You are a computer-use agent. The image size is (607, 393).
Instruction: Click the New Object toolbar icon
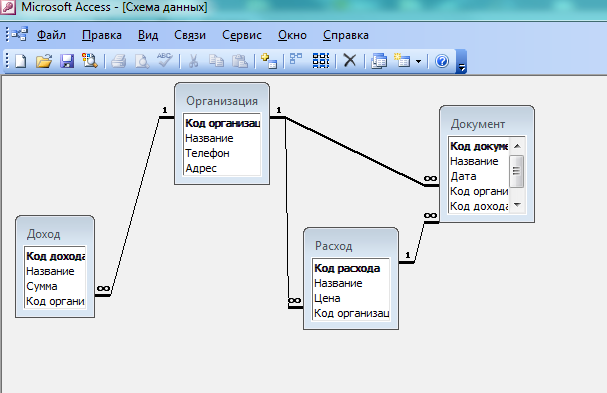click(x=402, y=61)
